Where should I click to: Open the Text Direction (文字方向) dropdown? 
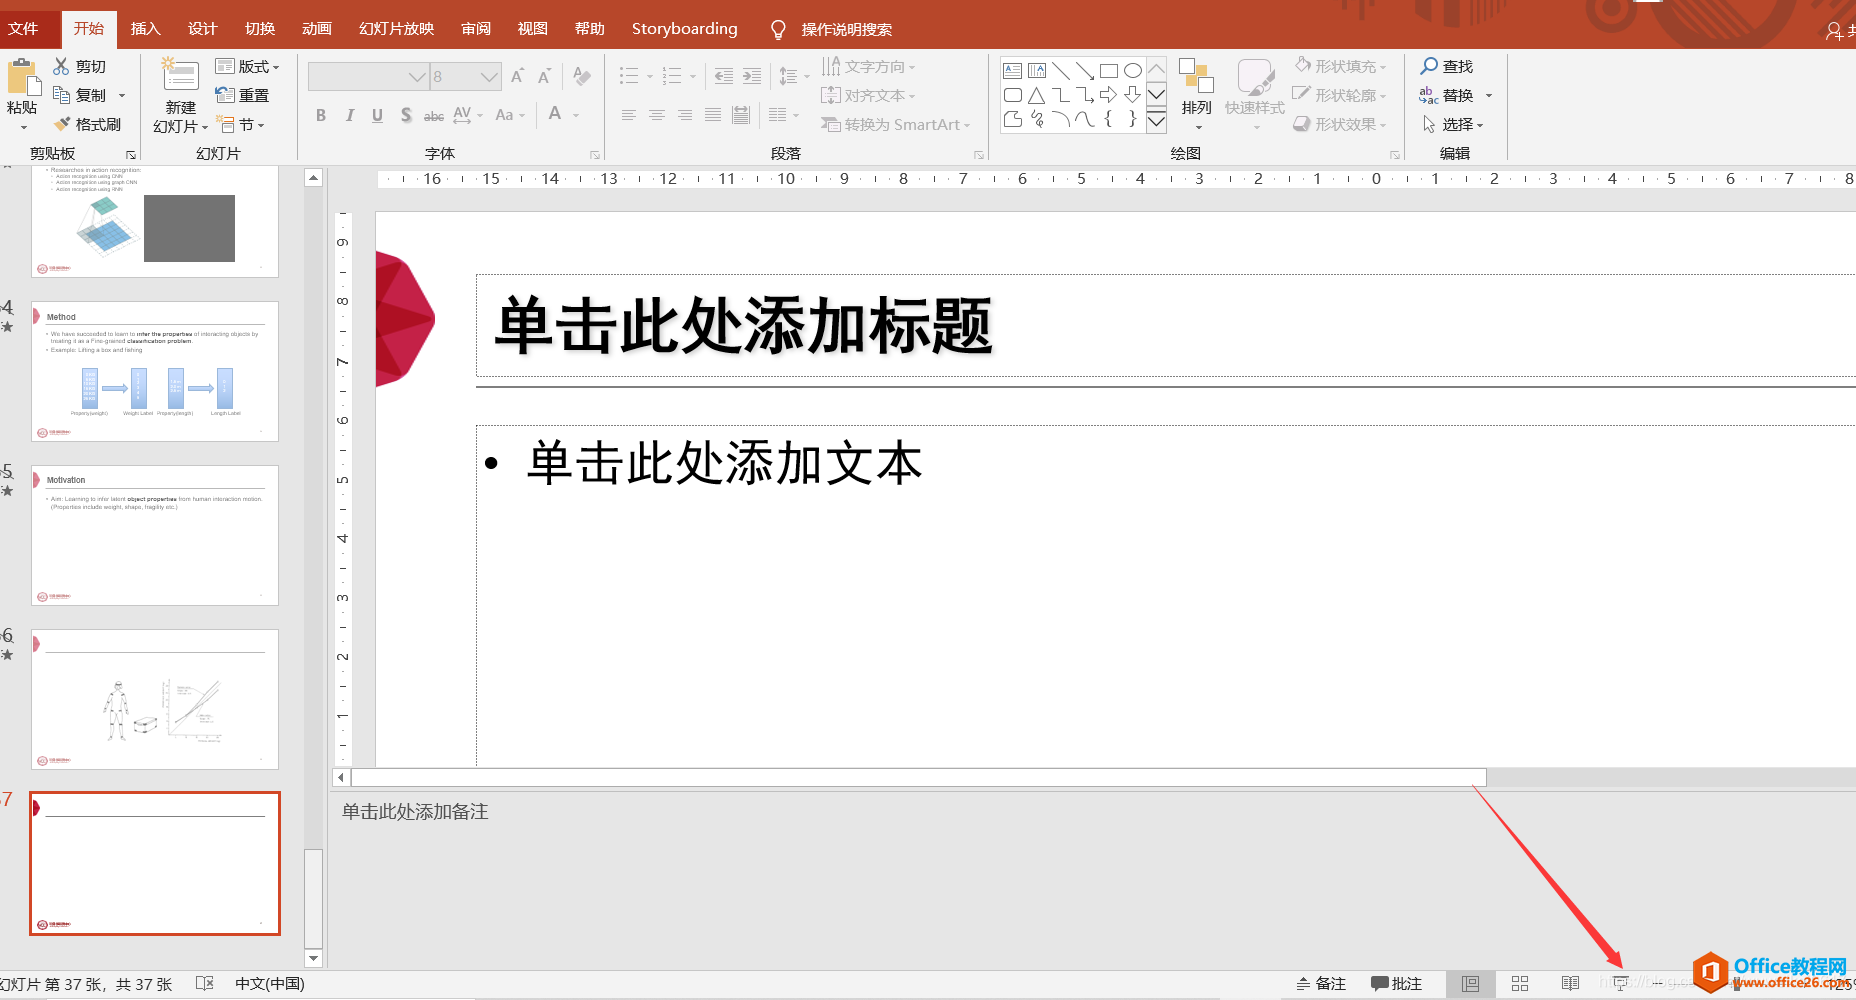[868, 66]
